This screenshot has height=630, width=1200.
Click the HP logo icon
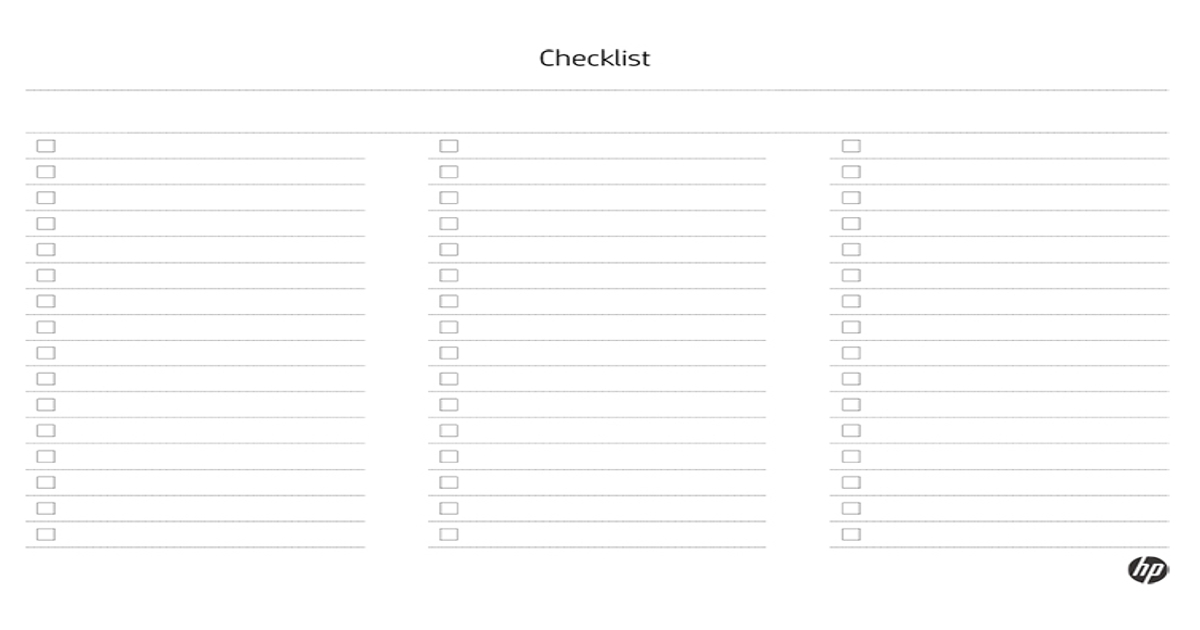(1148, 569)
